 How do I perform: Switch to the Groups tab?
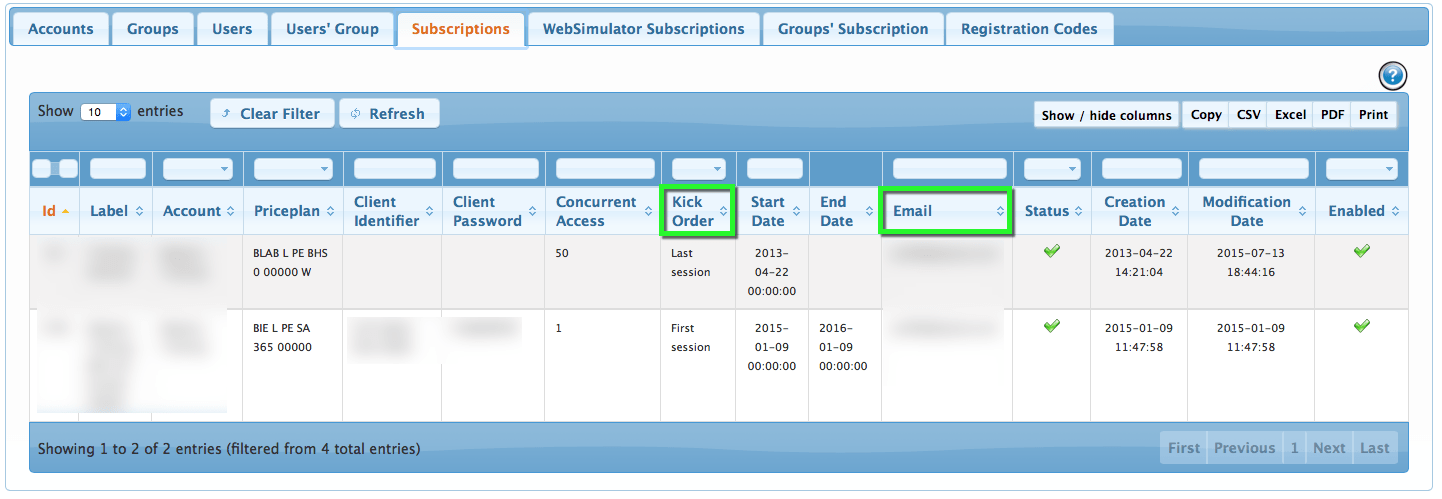pyautogui.click(x=153, y=29)
